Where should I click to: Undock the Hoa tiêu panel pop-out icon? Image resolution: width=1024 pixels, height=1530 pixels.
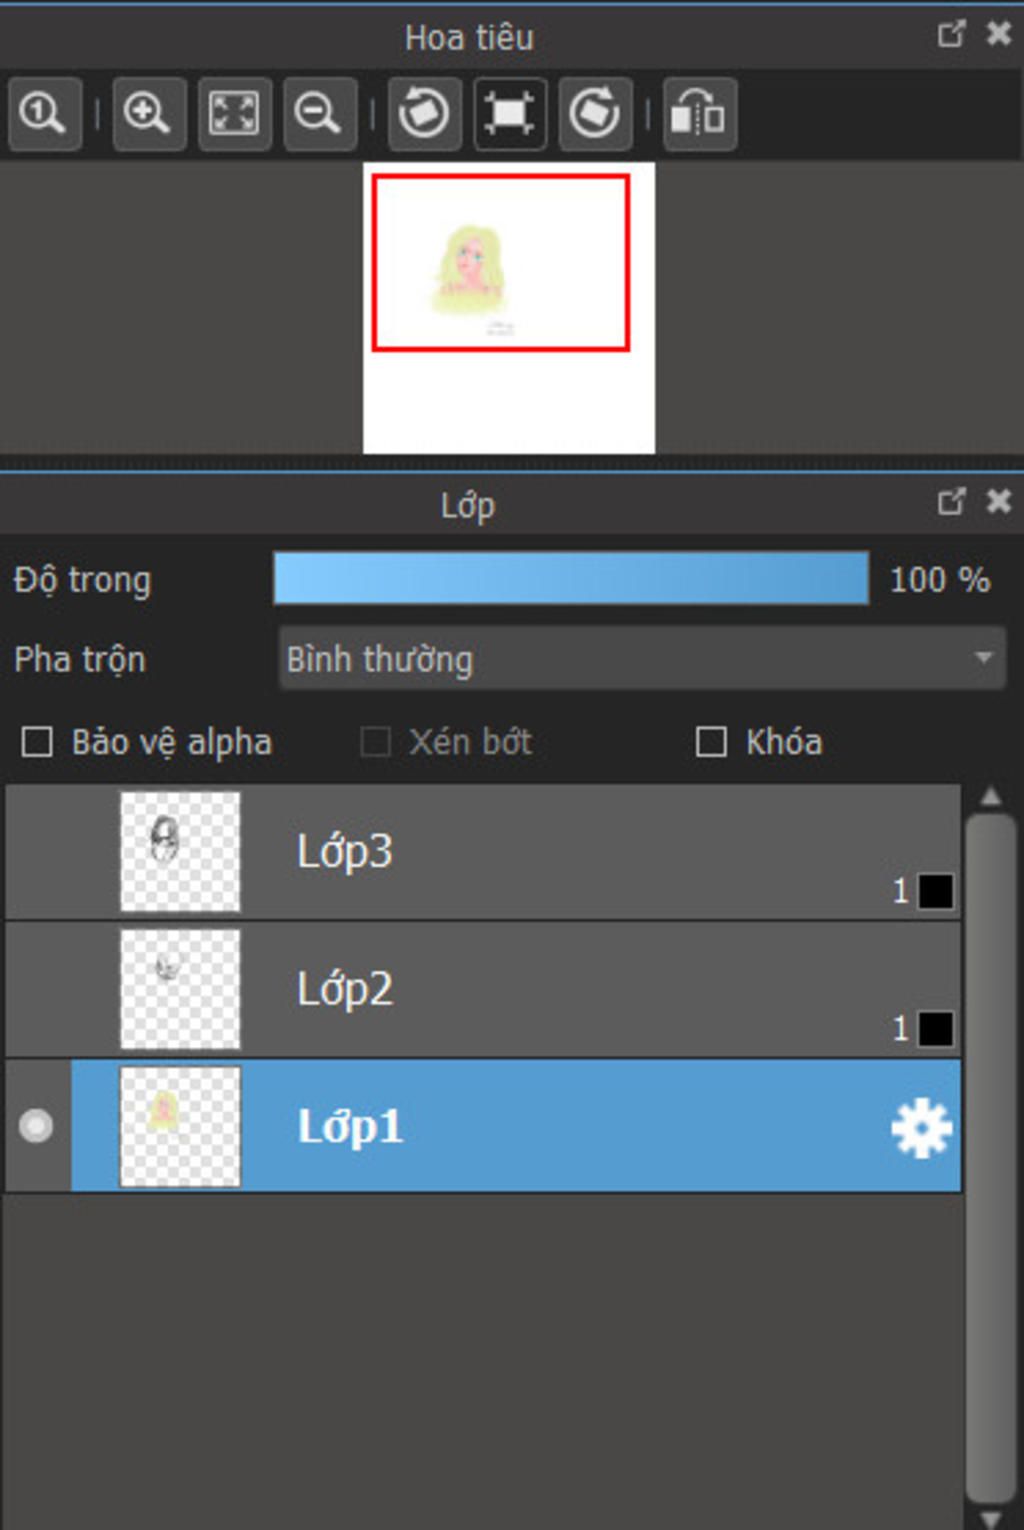coord(951,34)
